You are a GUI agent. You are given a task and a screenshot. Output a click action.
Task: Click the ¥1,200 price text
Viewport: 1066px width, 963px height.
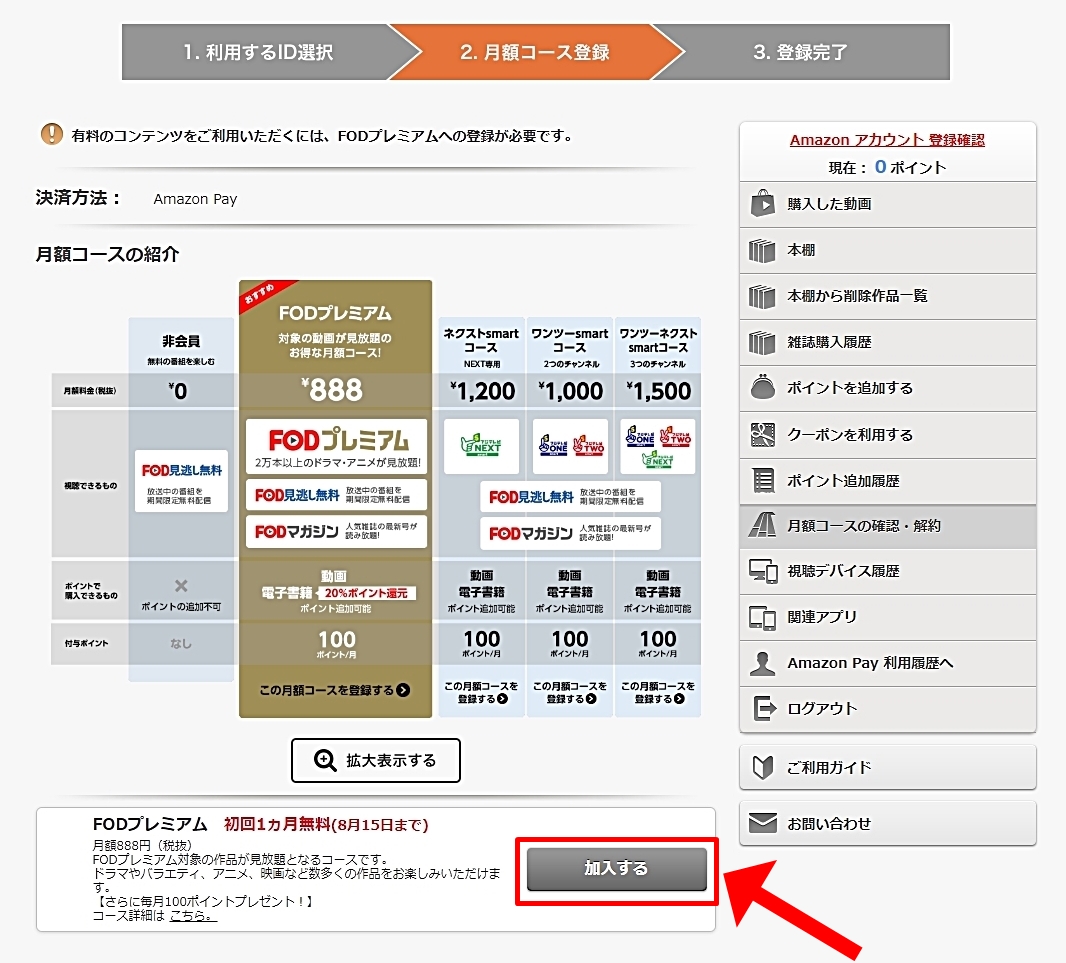[x=483, y=391]
